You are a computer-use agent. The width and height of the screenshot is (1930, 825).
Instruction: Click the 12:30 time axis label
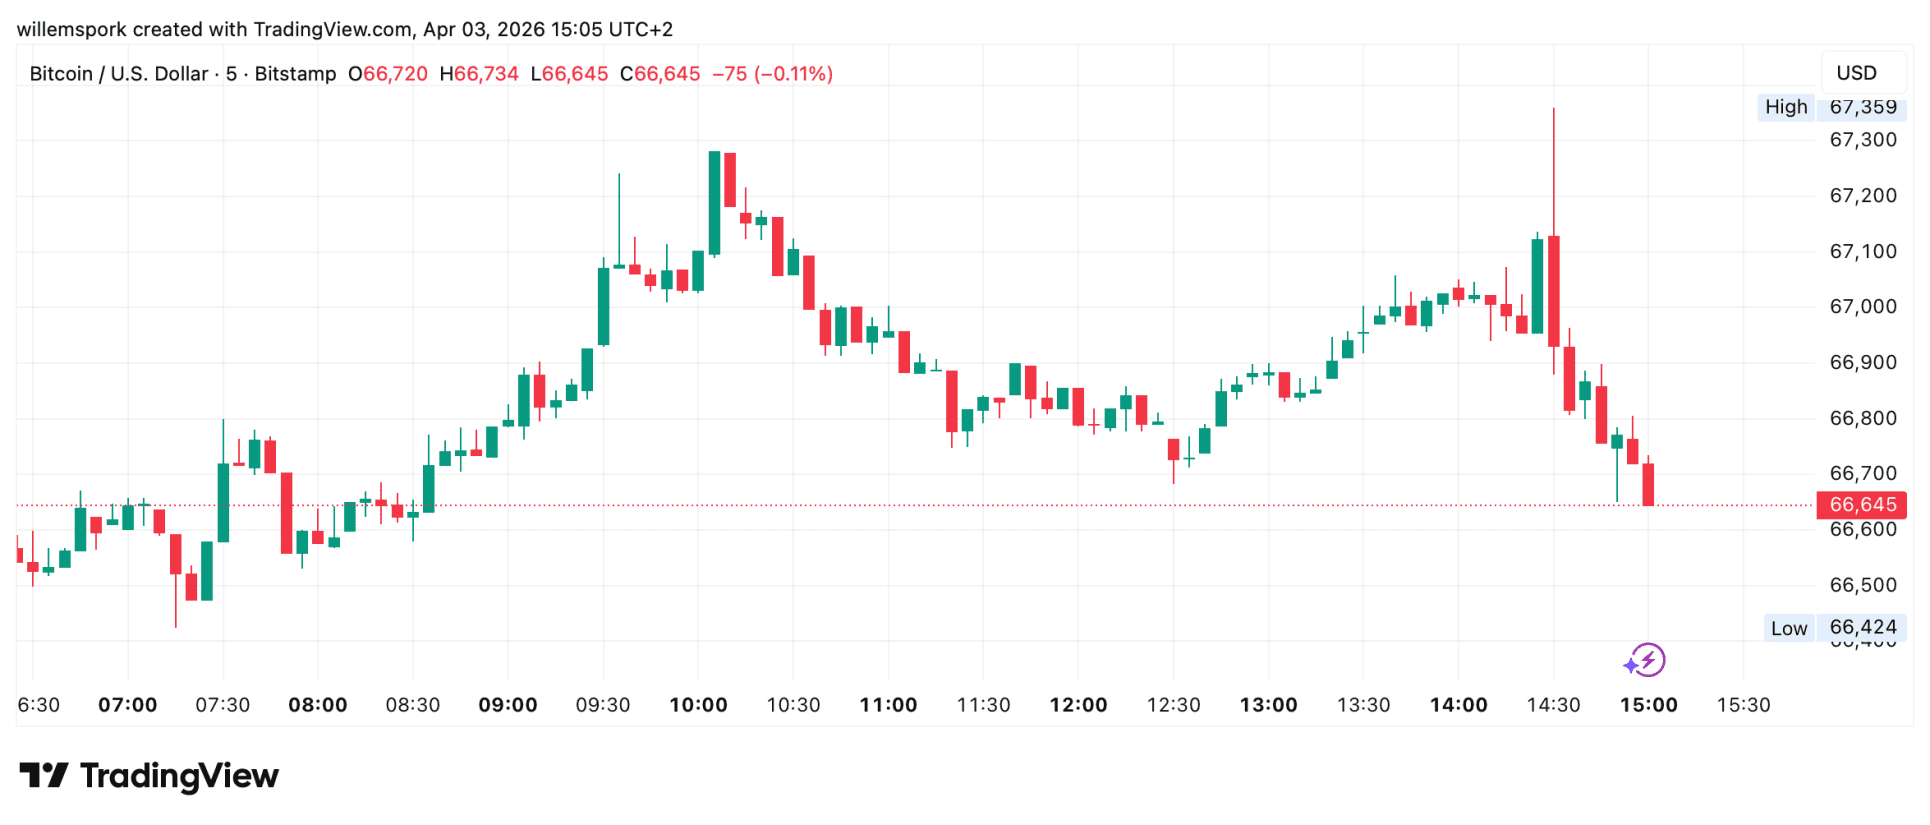pos(1173,705)
